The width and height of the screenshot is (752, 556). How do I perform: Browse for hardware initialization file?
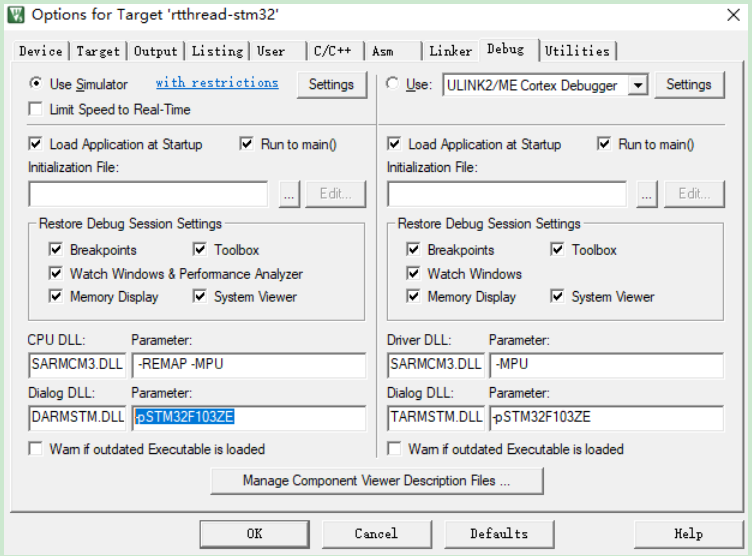[646, 194]
